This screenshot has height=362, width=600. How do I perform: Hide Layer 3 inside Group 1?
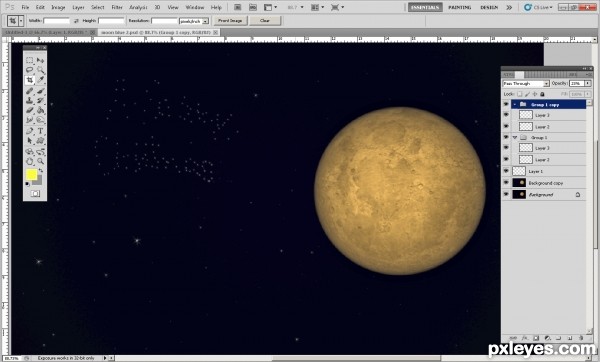[506, 148]
